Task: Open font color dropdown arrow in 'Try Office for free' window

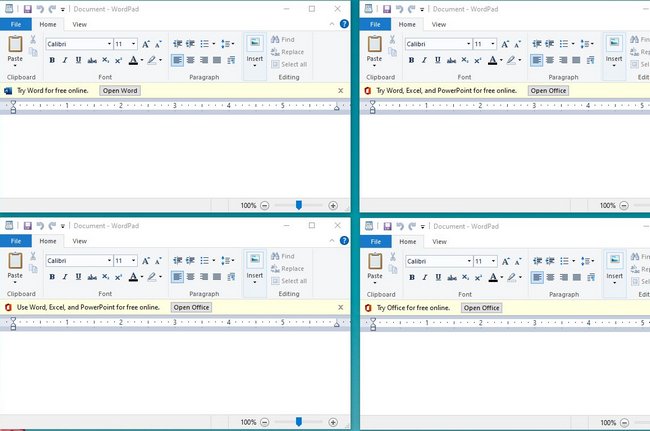Action: coord(502,277)
